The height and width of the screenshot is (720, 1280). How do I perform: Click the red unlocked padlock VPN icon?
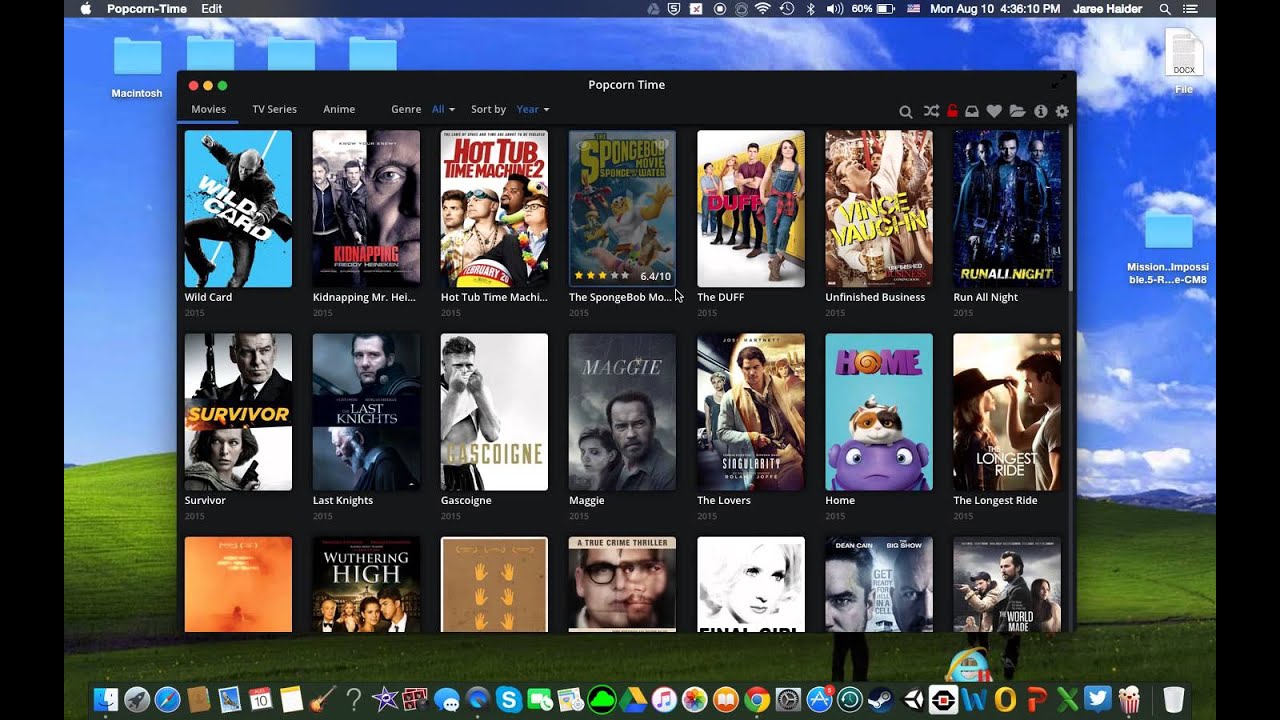(x=952, y=111)
